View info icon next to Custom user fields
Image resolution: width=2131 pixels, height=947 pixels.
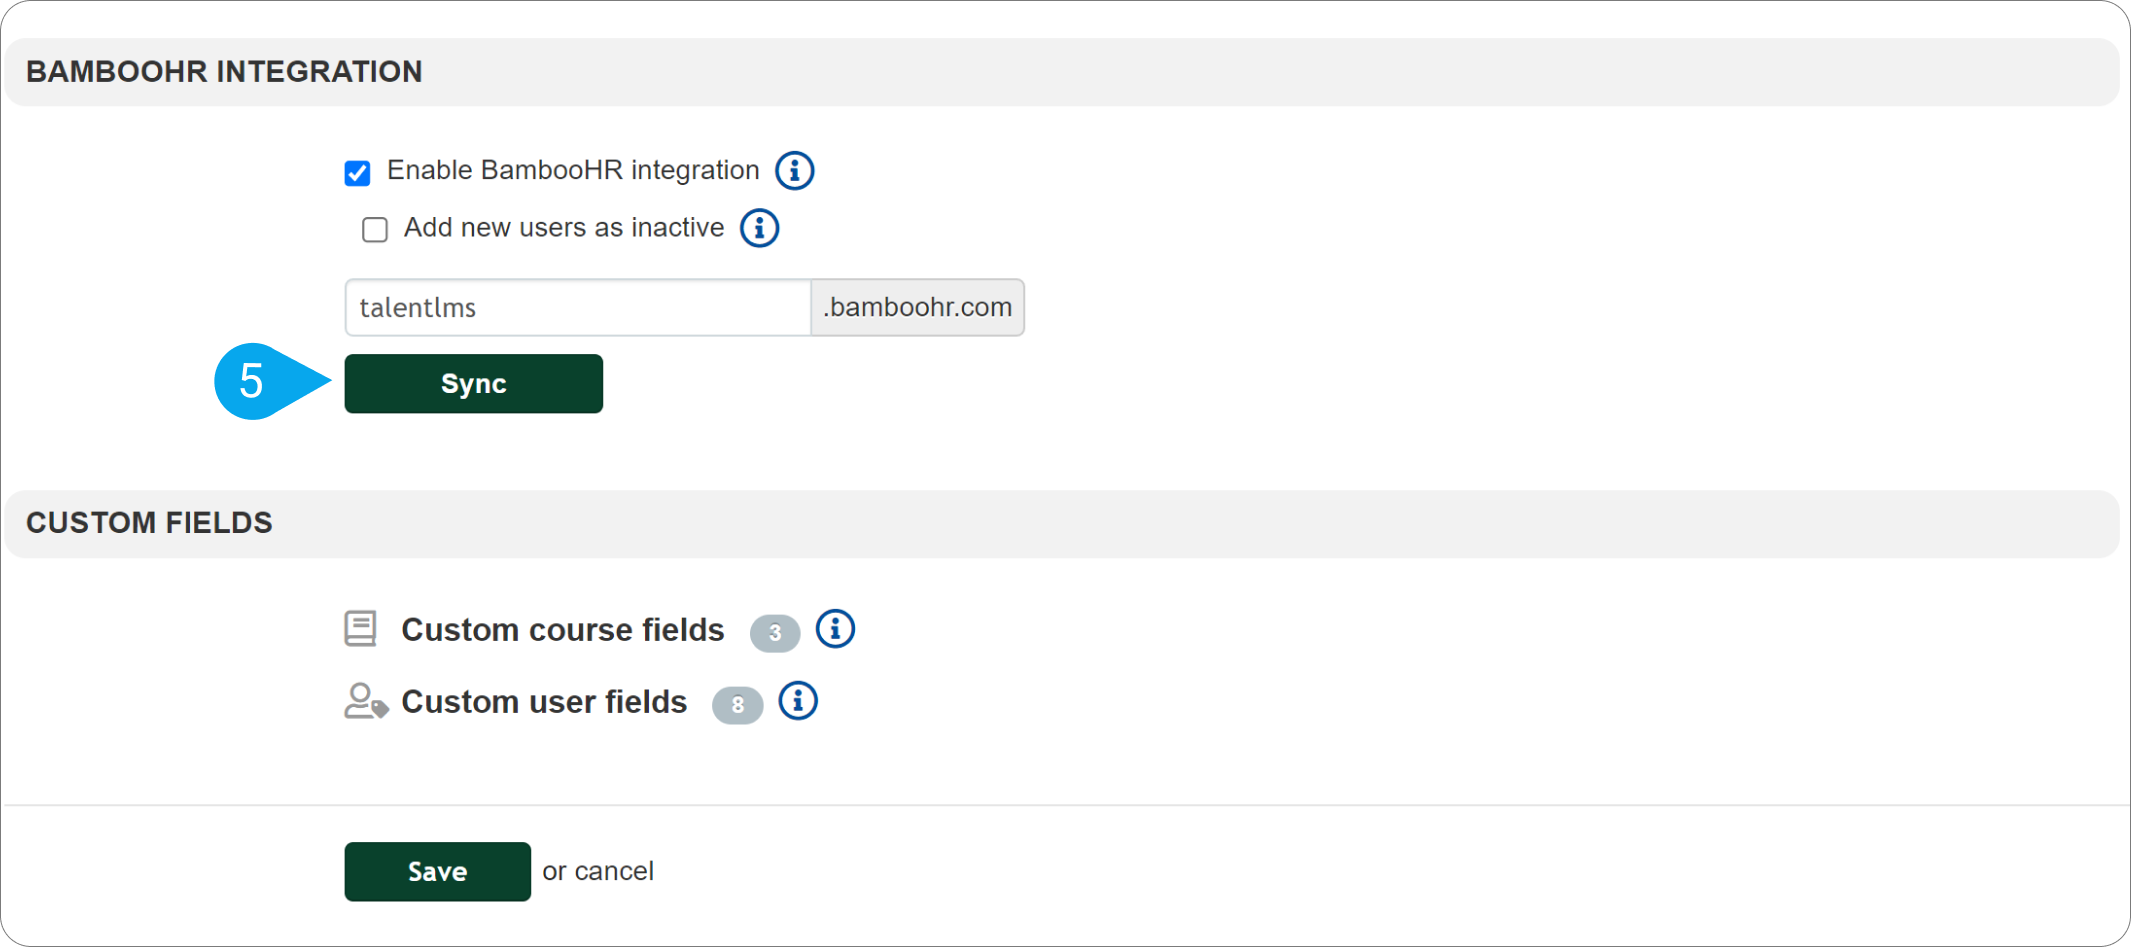(x=798, y=701)
